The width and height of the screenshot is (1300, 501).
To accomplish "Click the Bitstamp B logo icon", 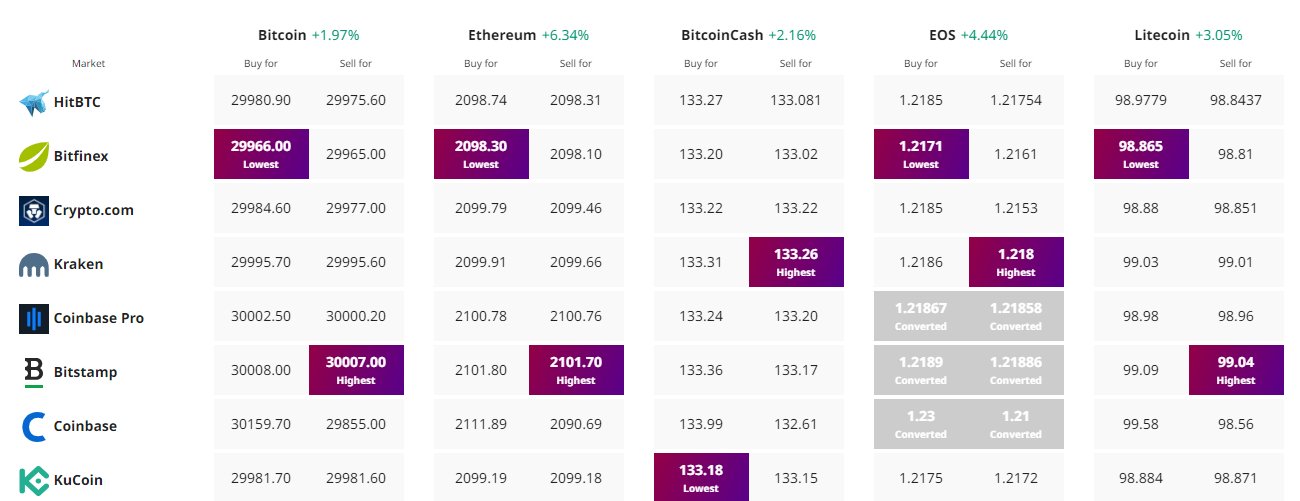I will [34, 372].
